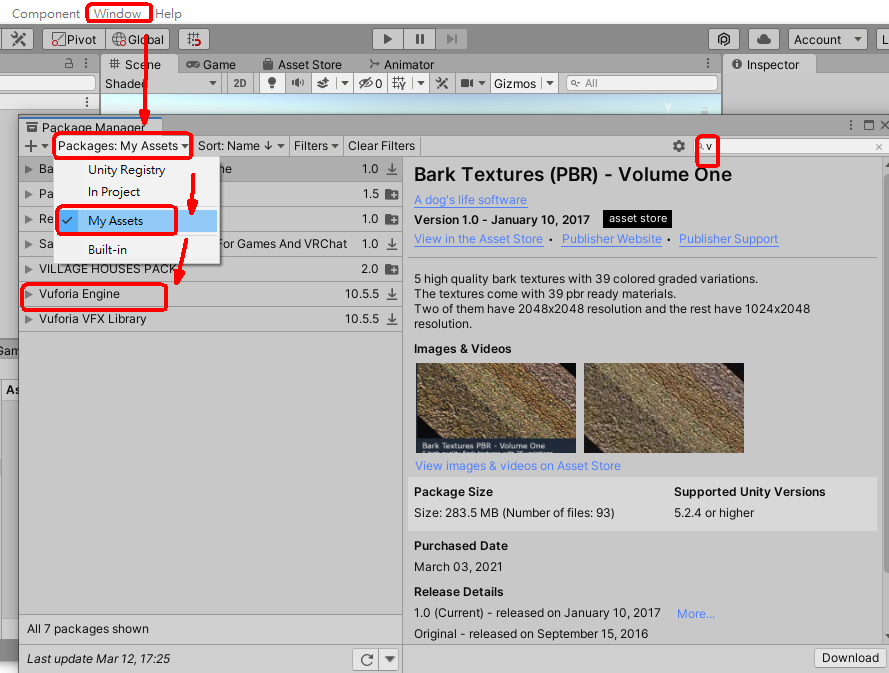Step one frame forward

point(452,39)
